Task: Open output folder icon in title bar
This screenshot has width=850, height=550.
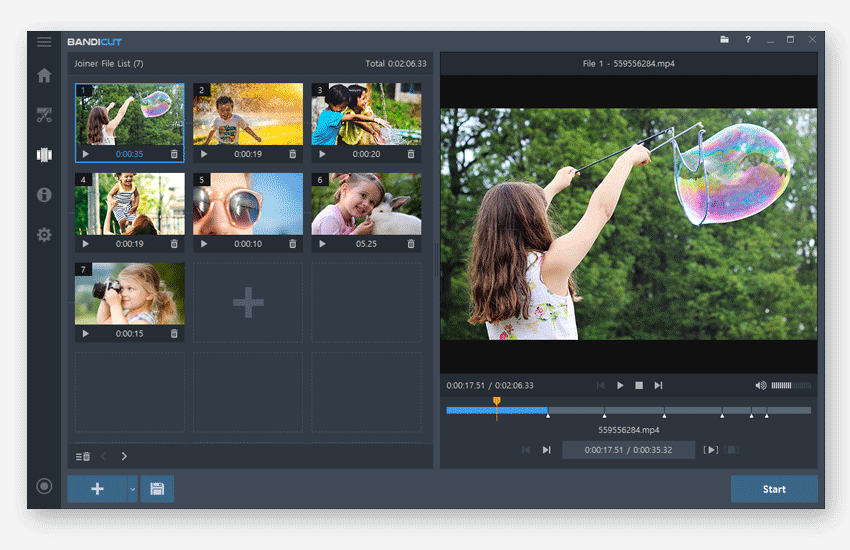Action: [x=724, y=40]
